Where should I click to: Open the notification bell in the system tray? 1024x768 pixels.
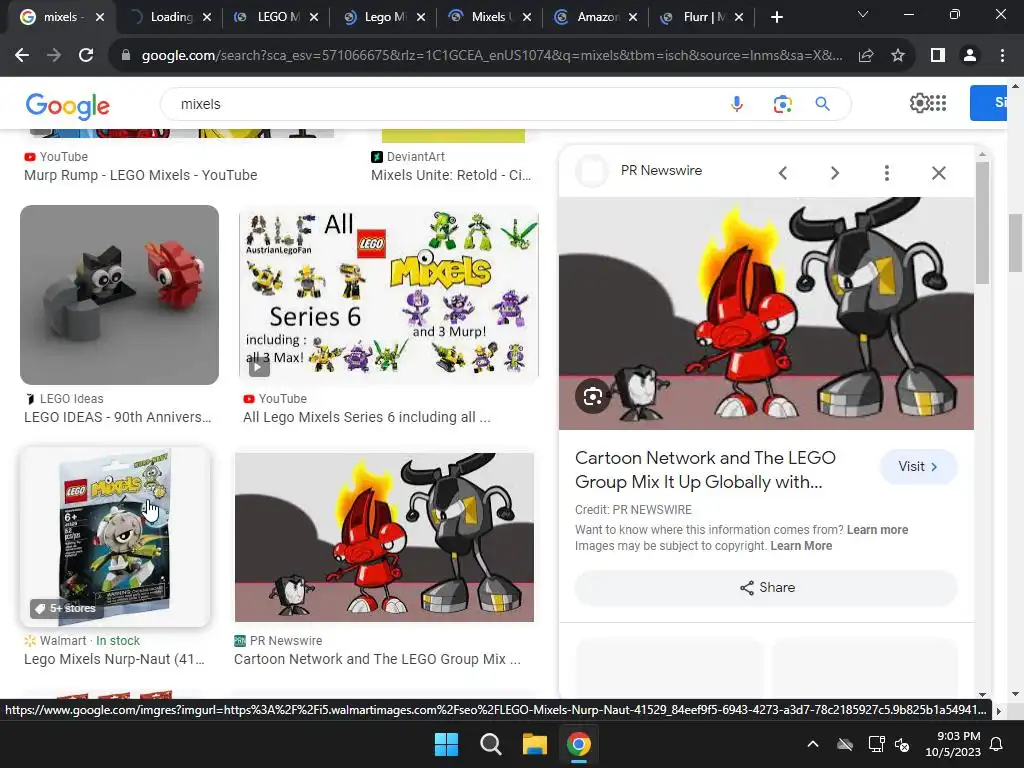(x=997, y=744)
